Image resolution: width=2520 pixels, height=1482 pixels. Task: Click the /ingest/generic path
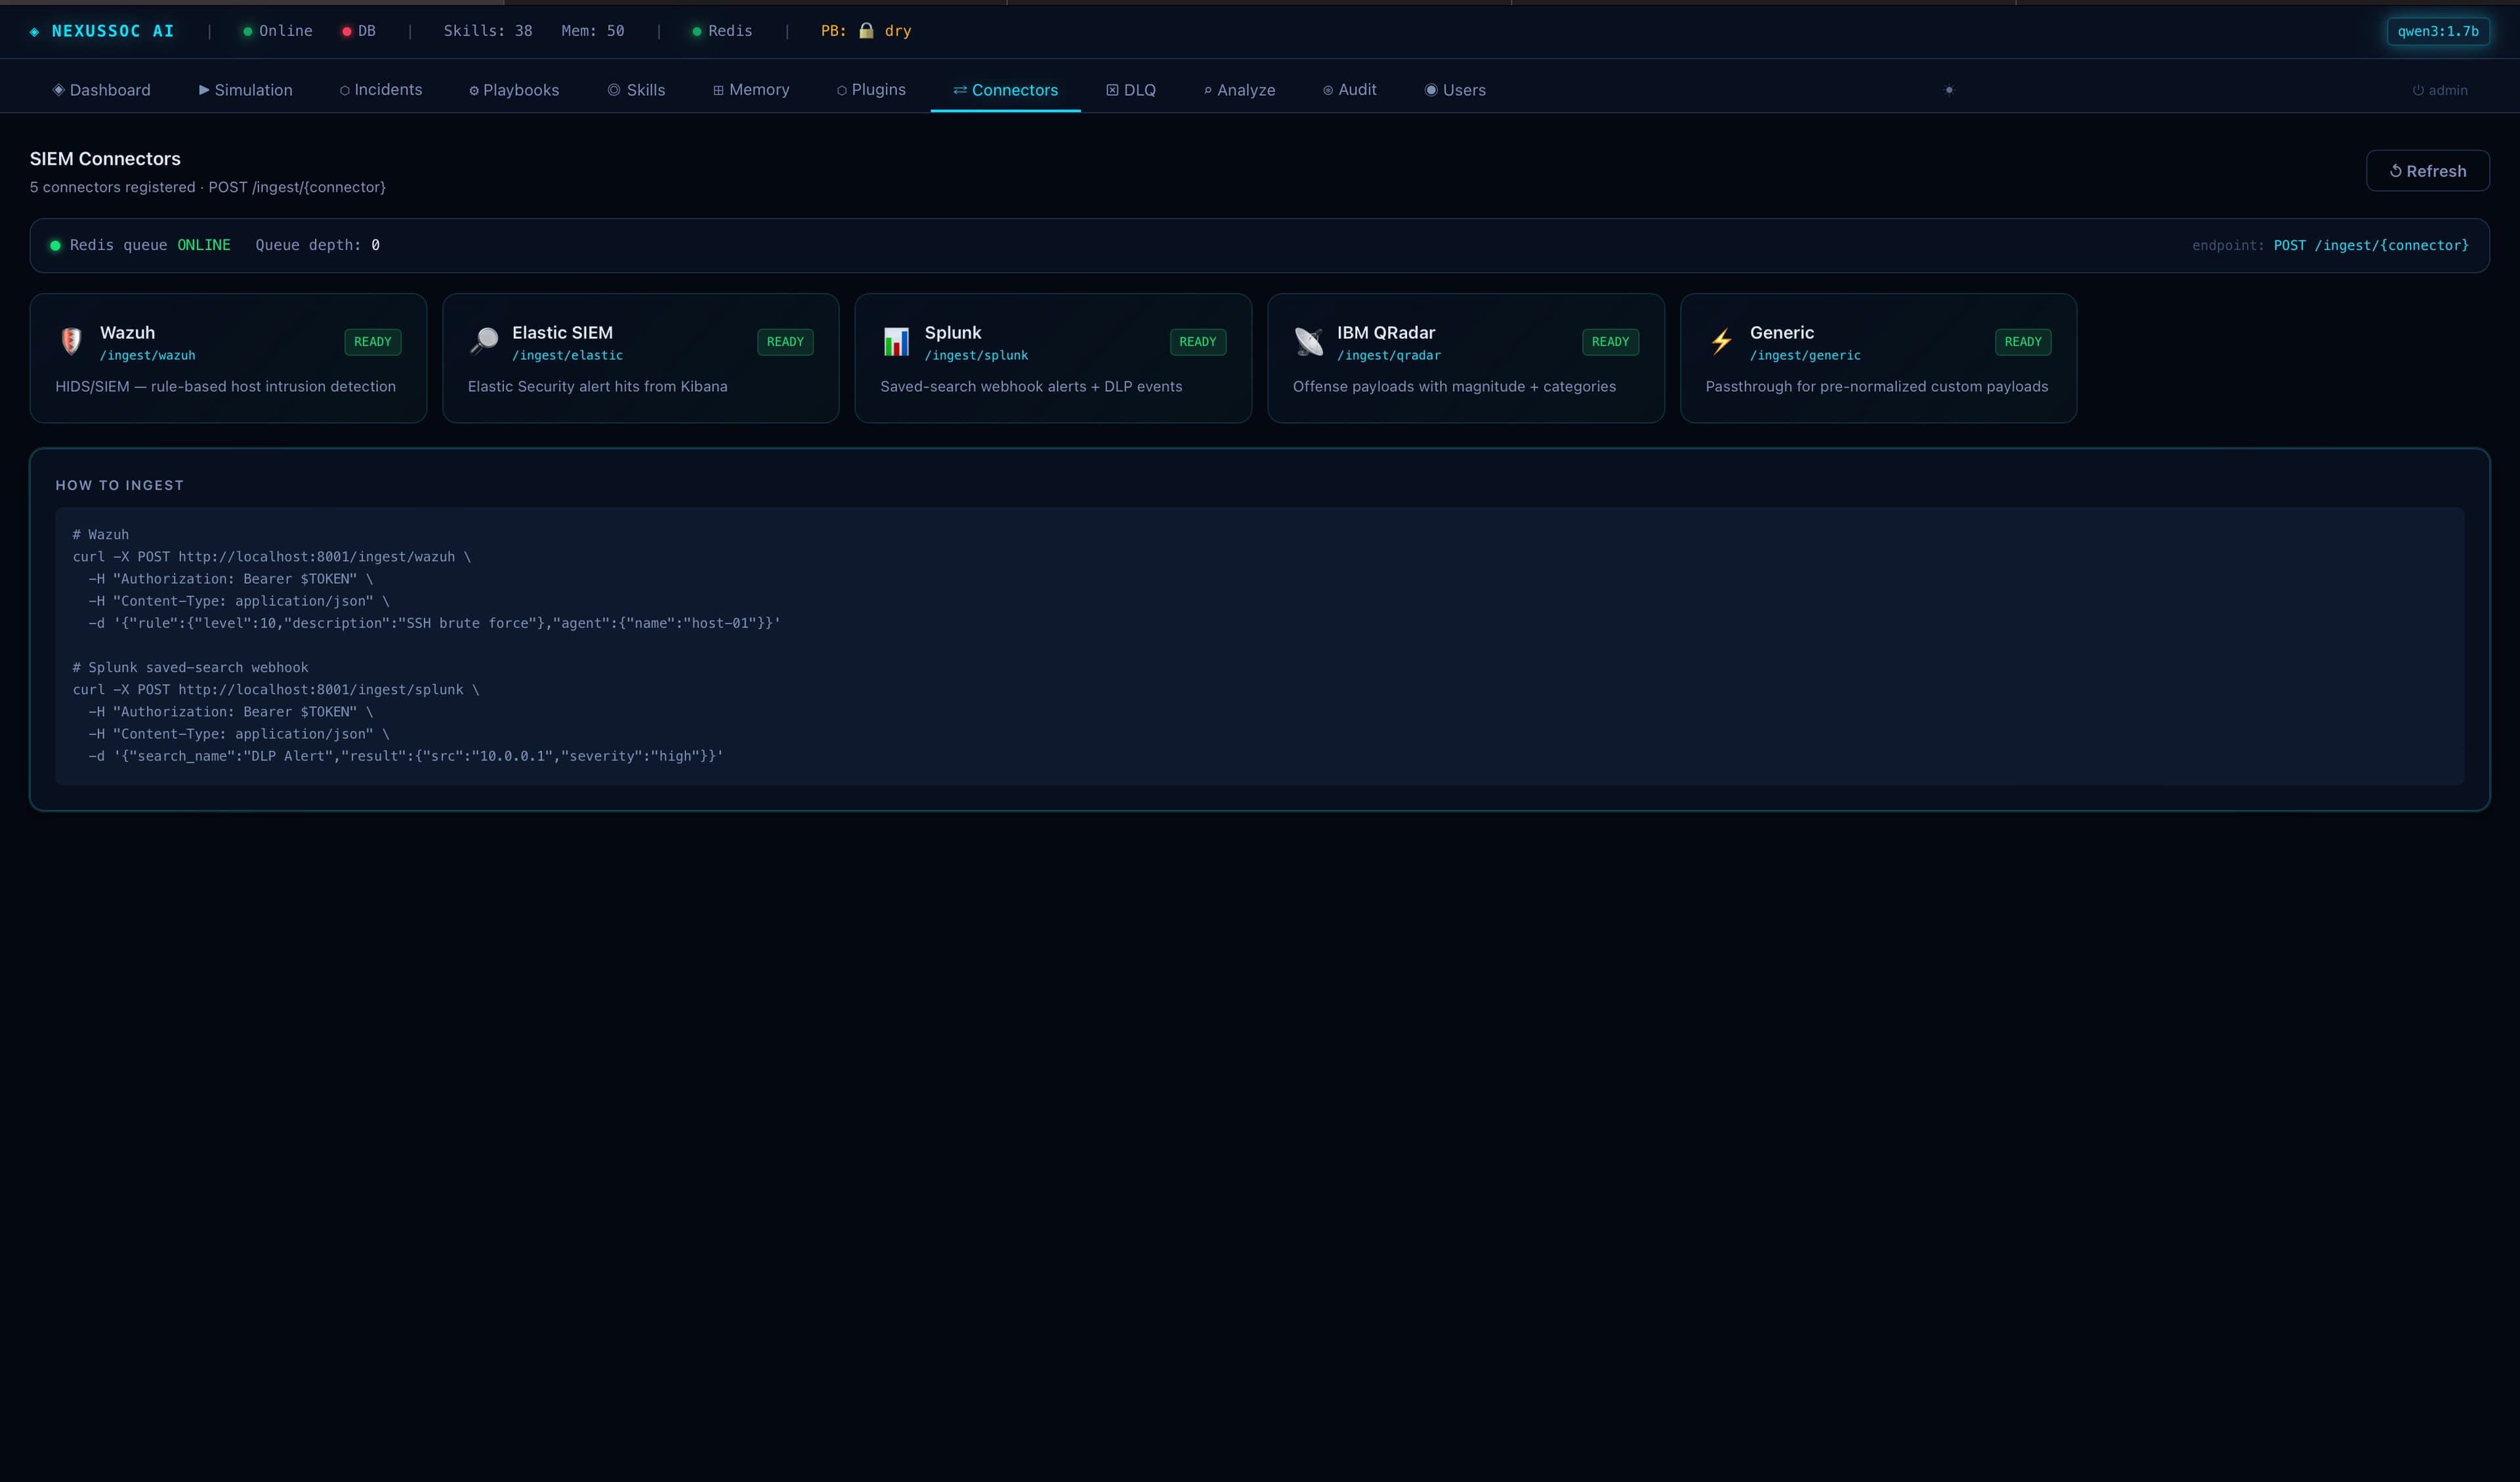[x=1805, y=356]
